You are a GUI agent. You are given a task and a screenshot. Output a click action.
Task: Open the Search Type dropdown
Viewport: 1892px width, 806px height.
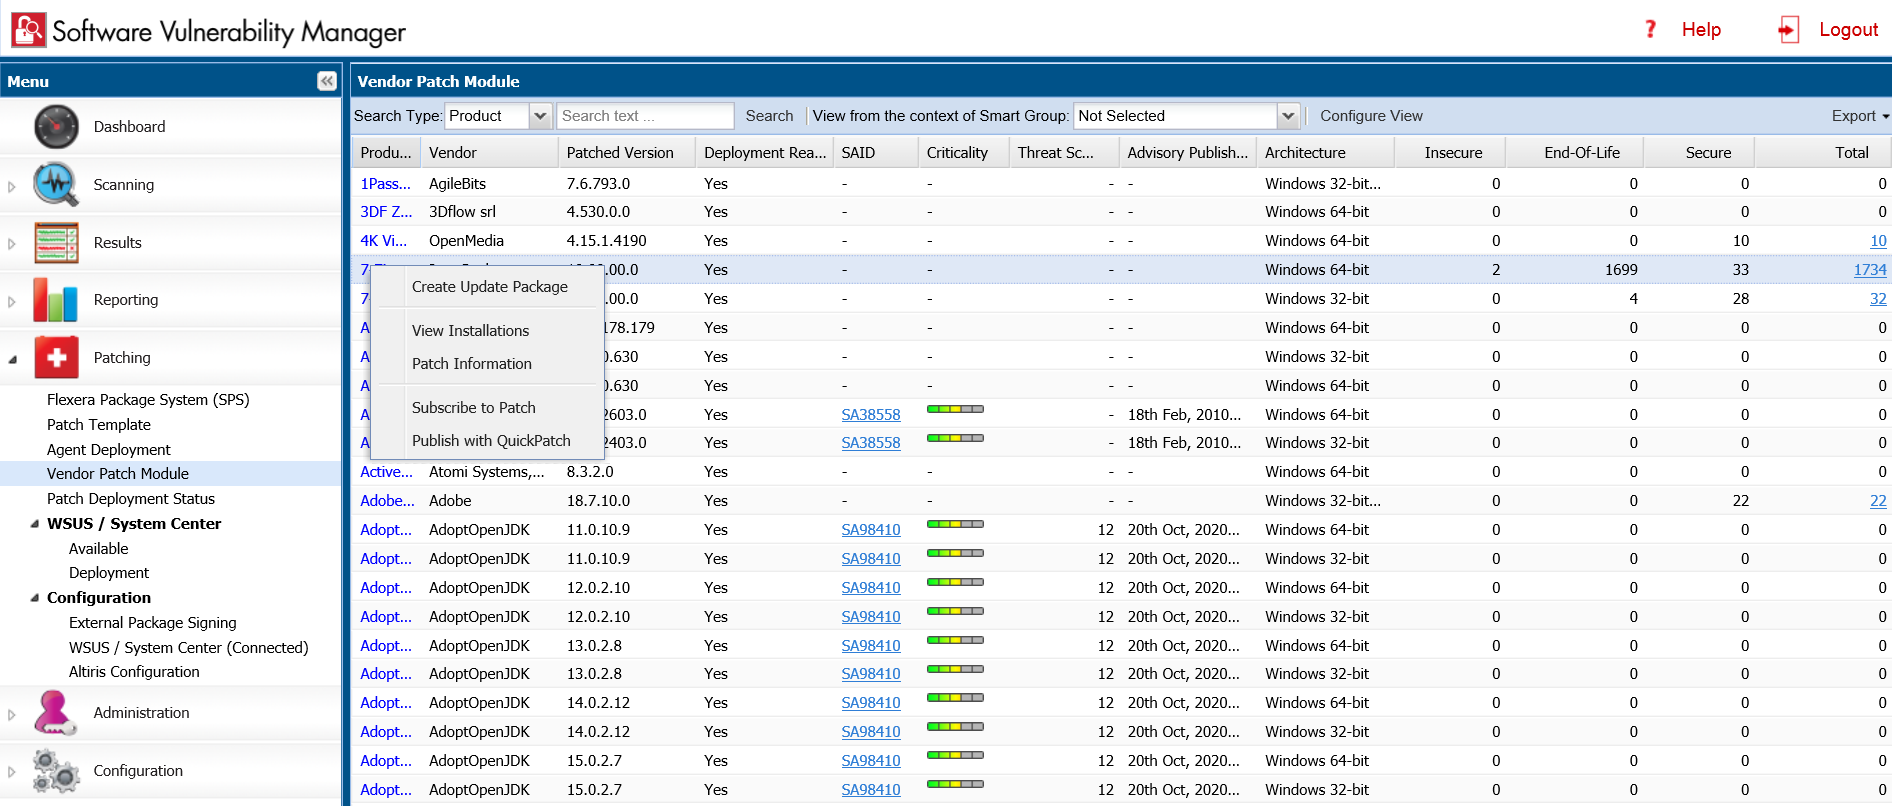540,116
